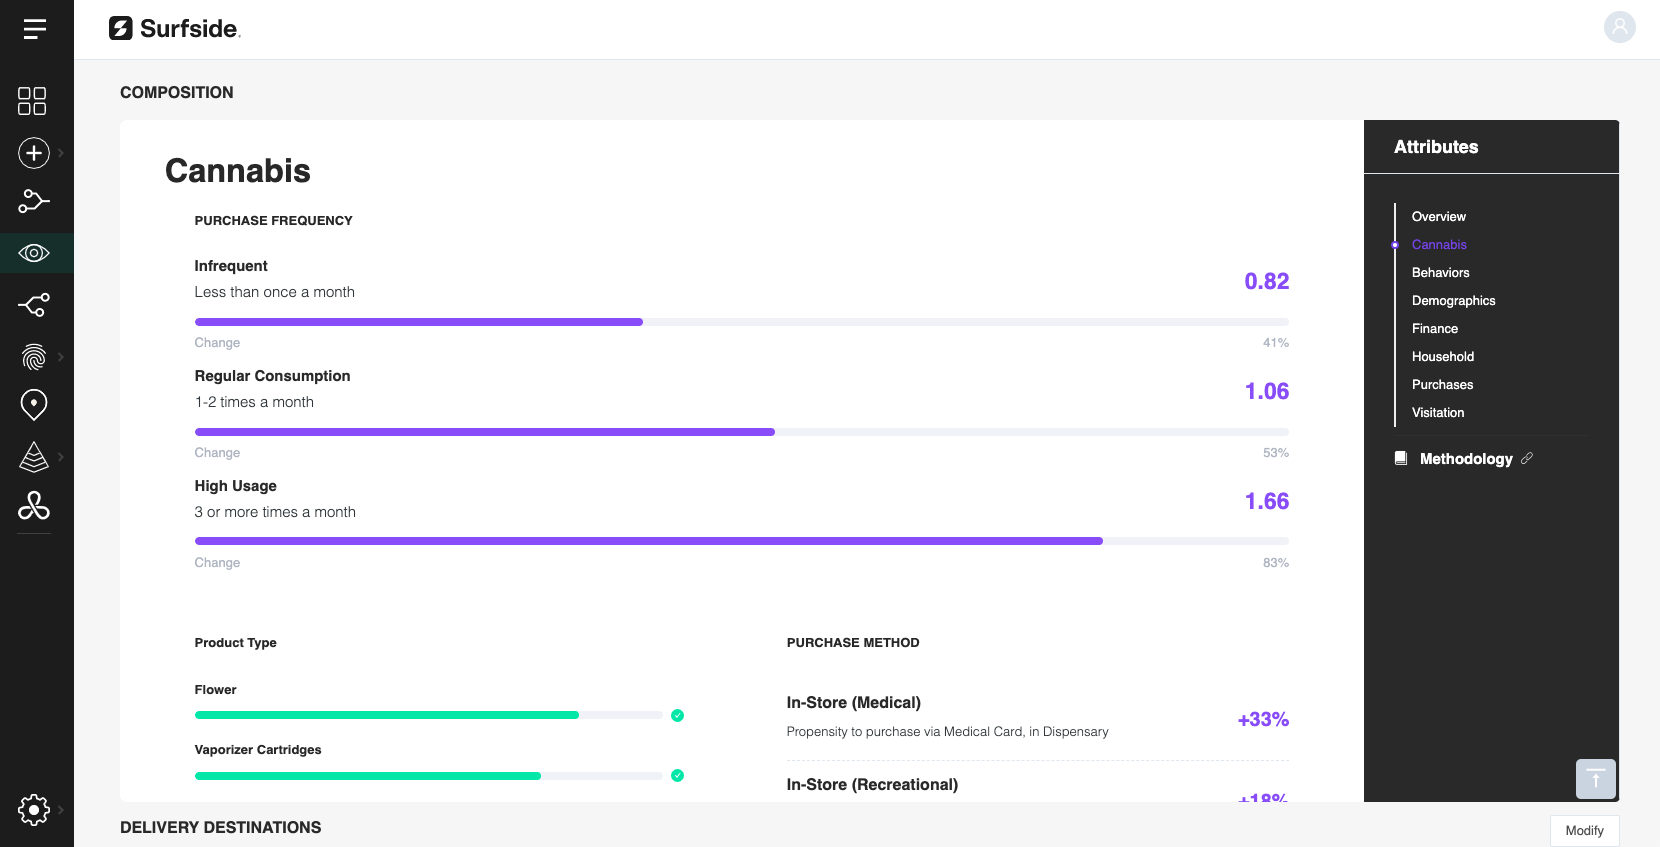Expand the chevron next to plus icon
Viewport: 1660px width, 847px height.
61,153
